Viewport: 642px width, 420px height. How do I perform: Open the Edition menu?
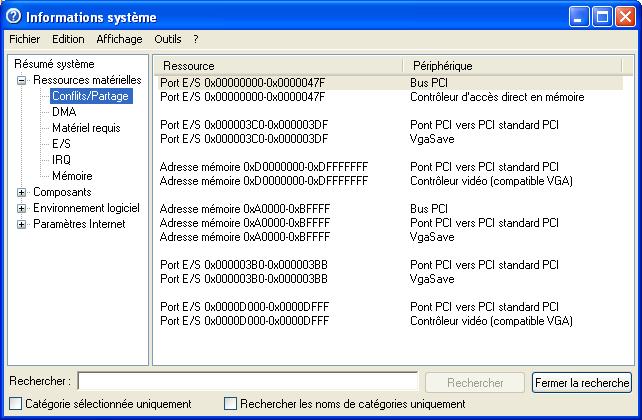pos(68,39)
